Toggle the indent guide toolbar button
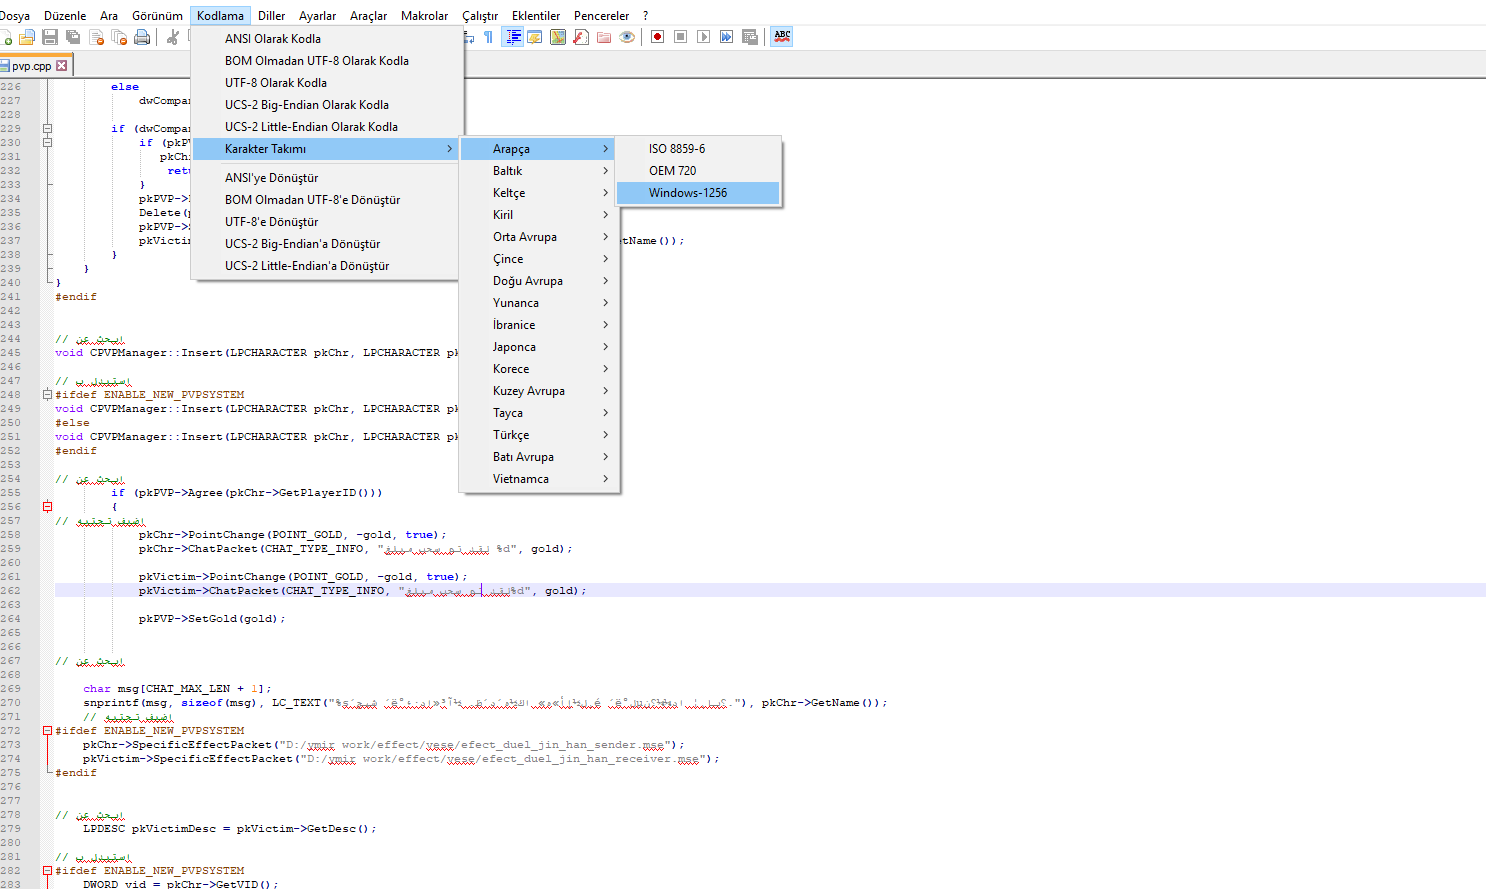The width and height of the screenshot is (1486, 889). tap(512, 37)
